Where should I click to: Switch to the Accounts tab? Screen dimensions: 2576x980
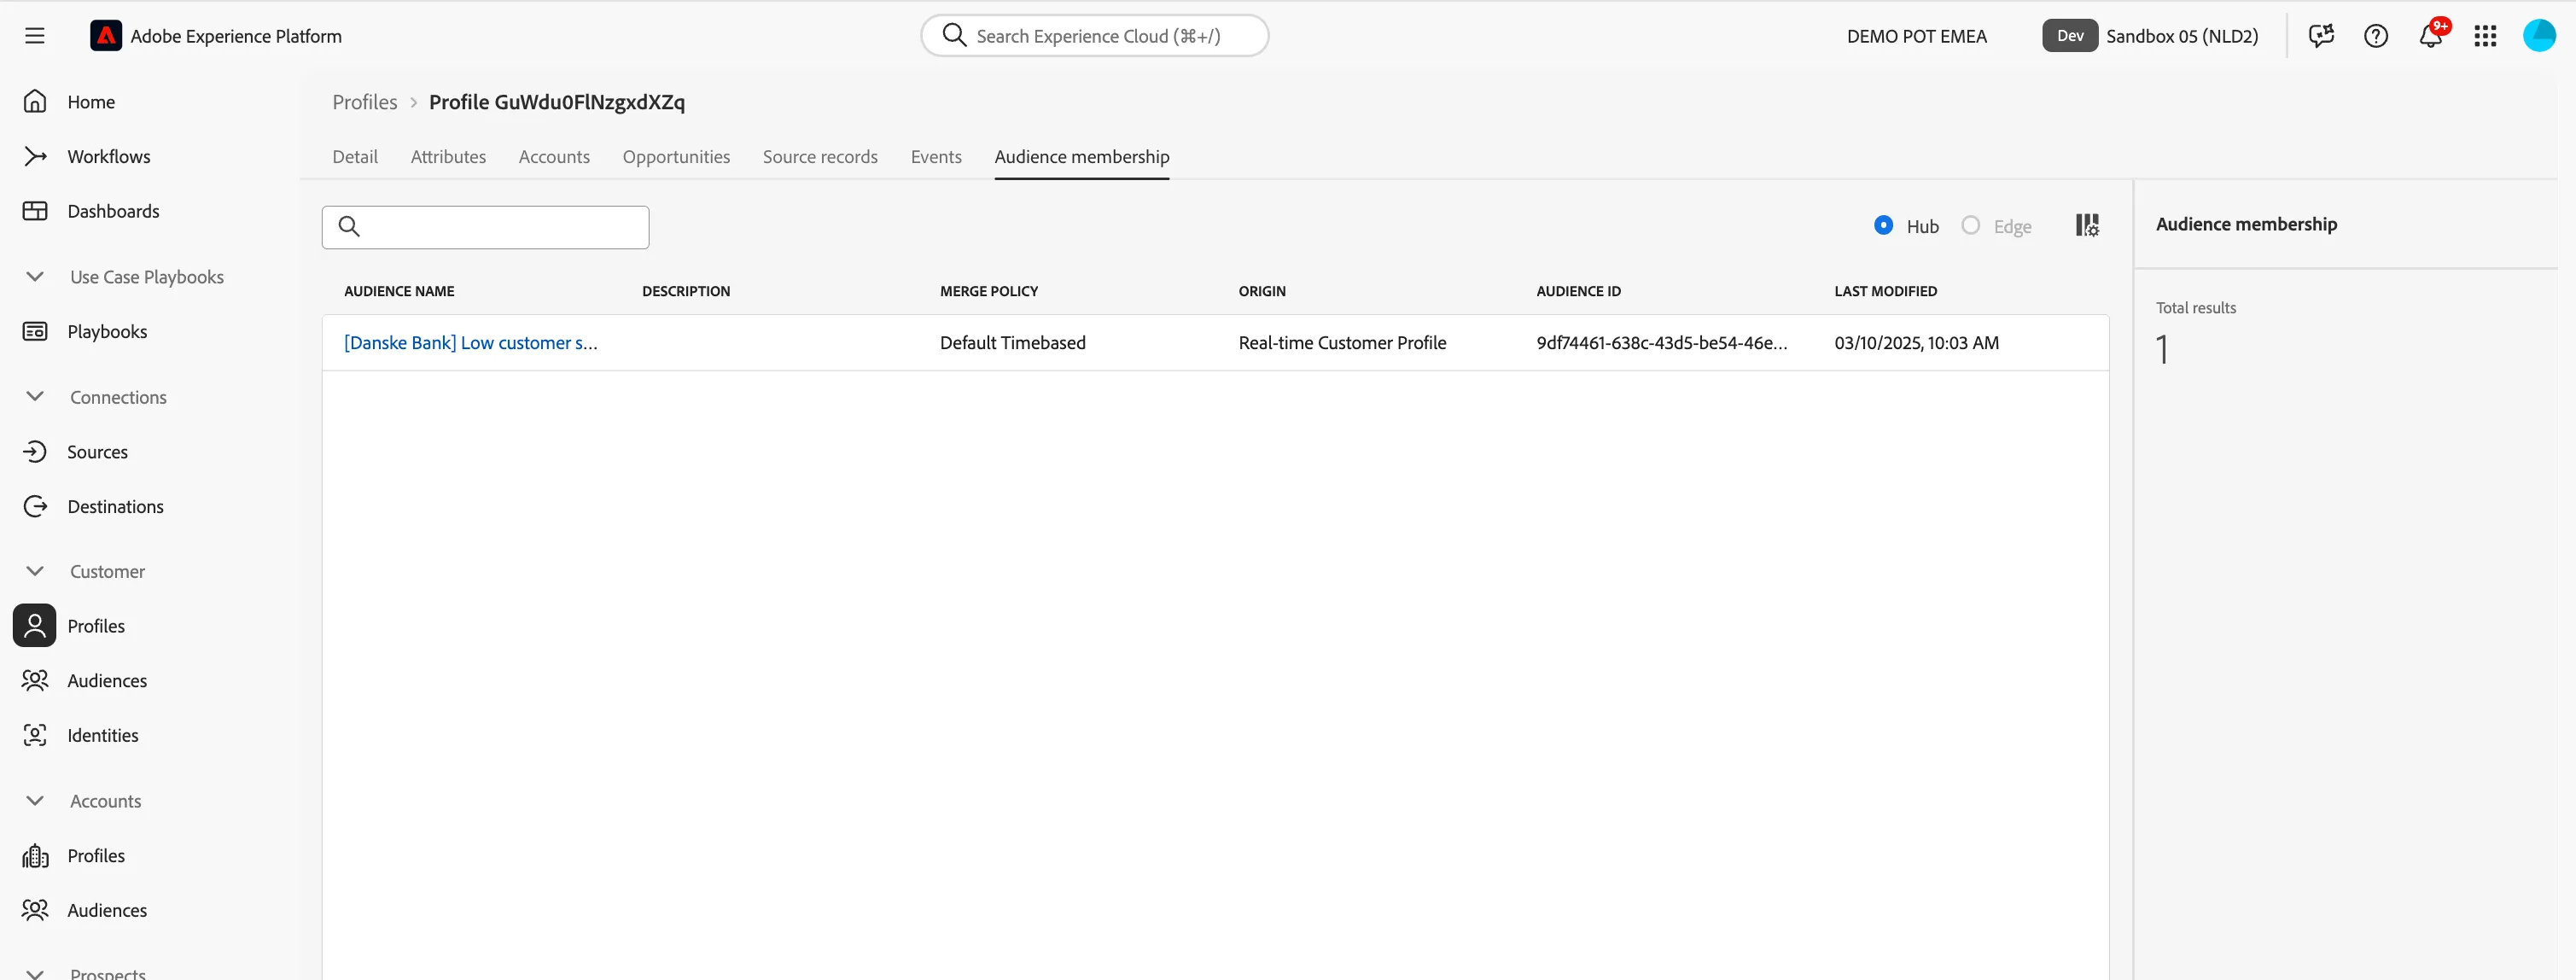[554, 157]
